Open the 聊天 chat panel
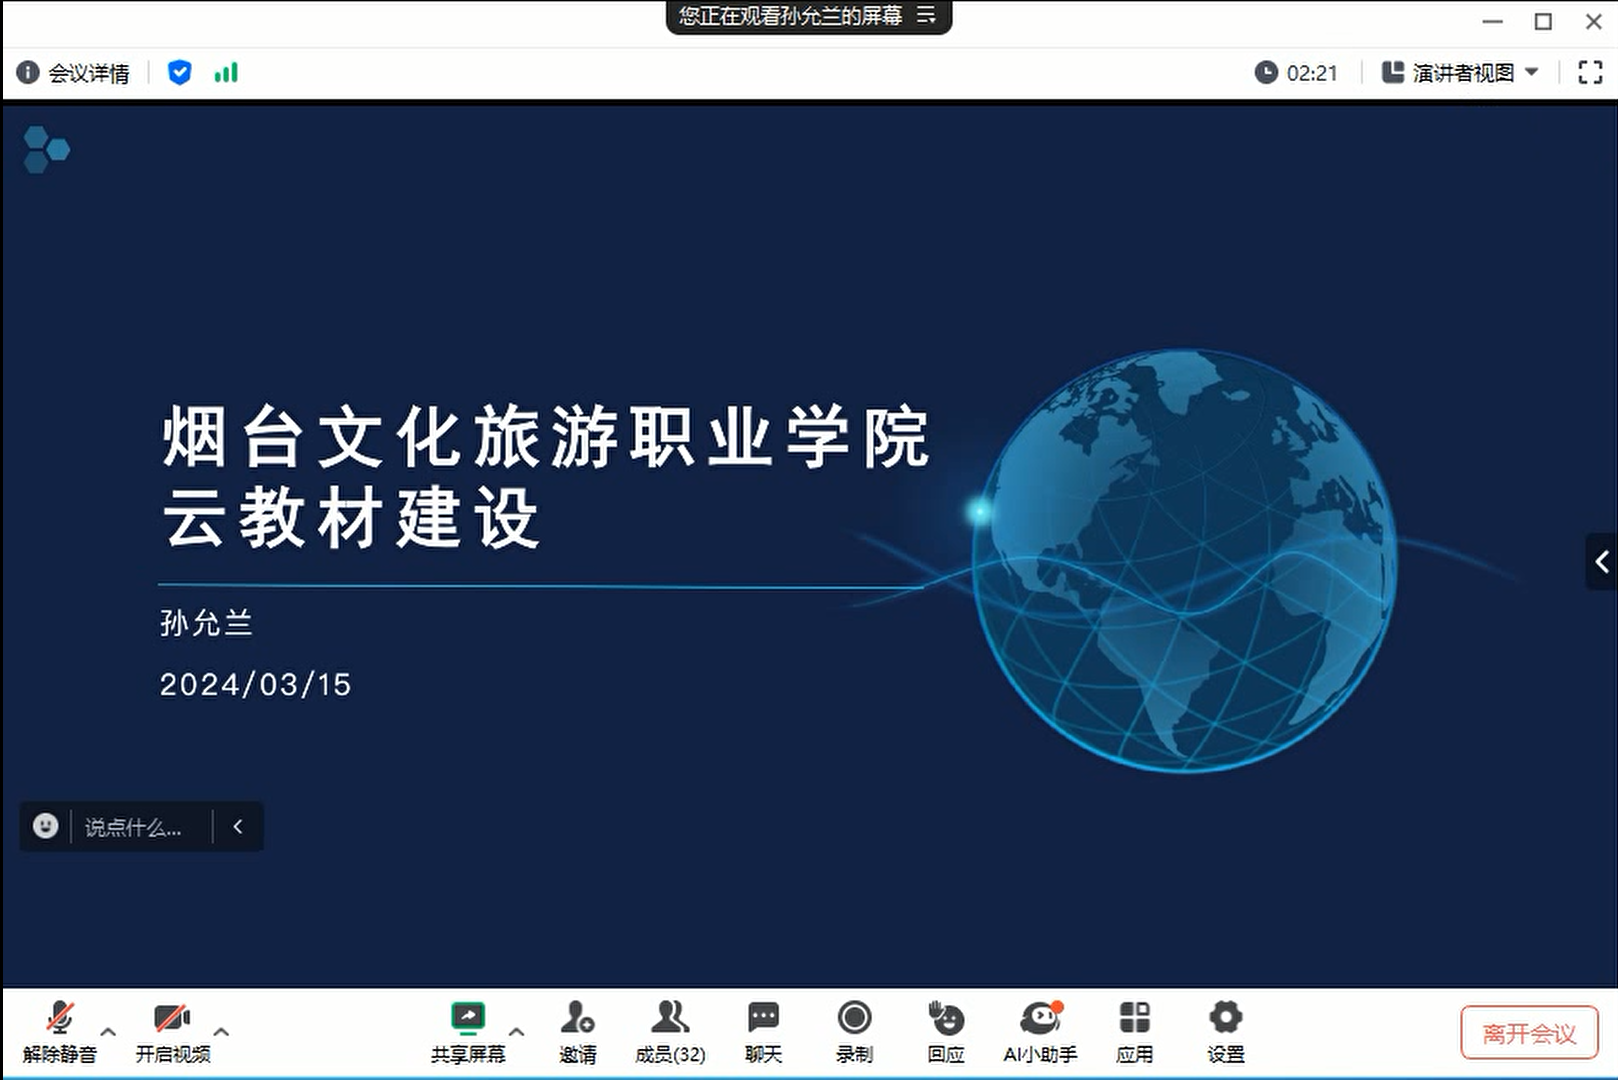 pos(763,1032)
